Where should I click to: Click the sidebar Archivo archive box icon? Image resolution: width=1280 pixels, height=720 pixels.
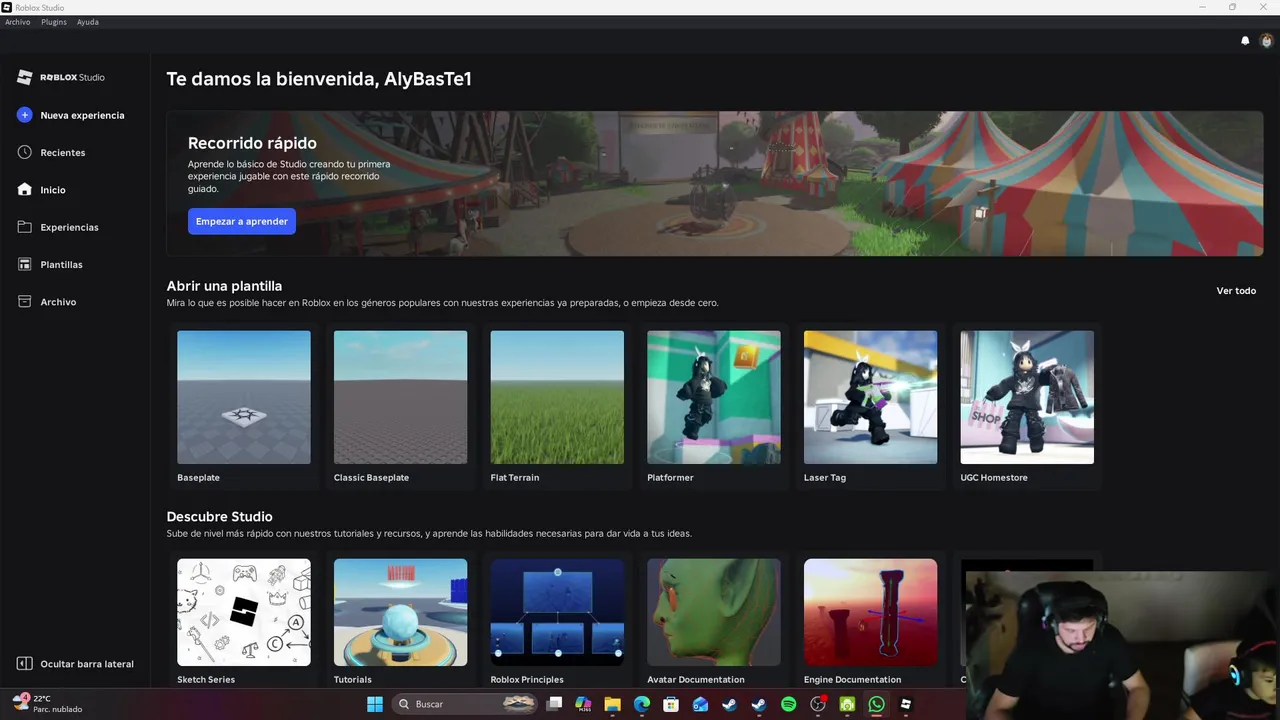(x=25, y=301)
